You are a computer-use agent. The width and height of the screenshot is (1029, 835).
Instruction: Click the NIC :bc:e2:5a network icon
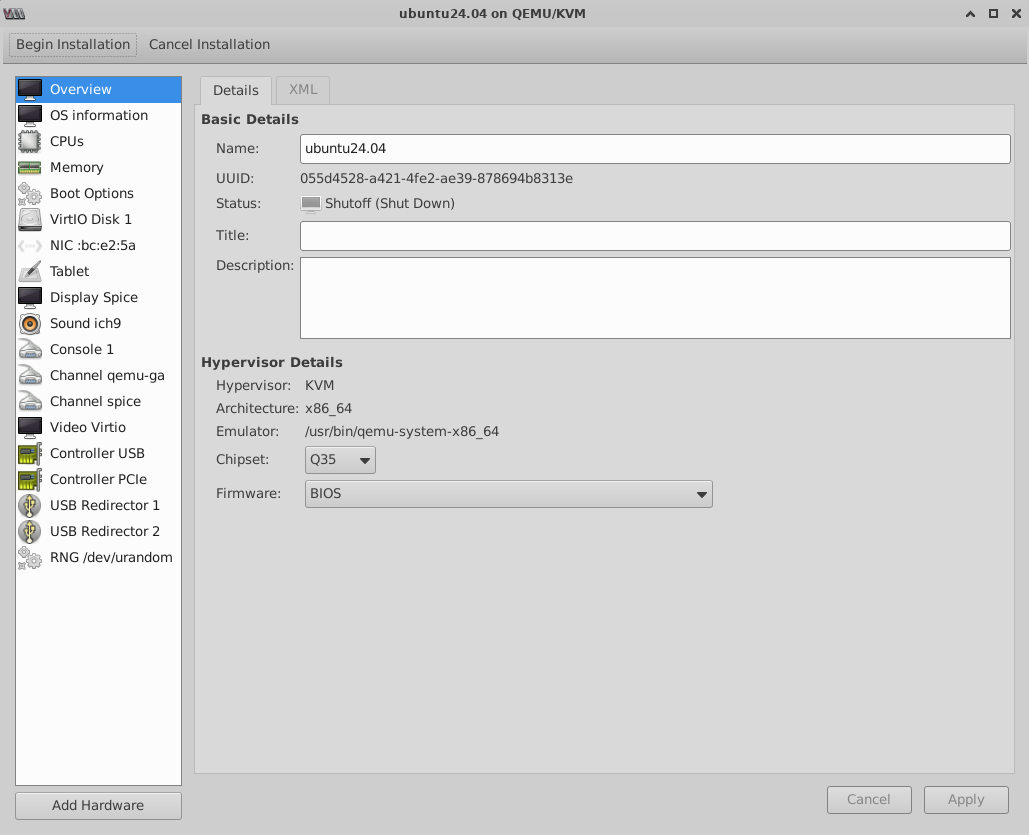[x=30, y=245]
